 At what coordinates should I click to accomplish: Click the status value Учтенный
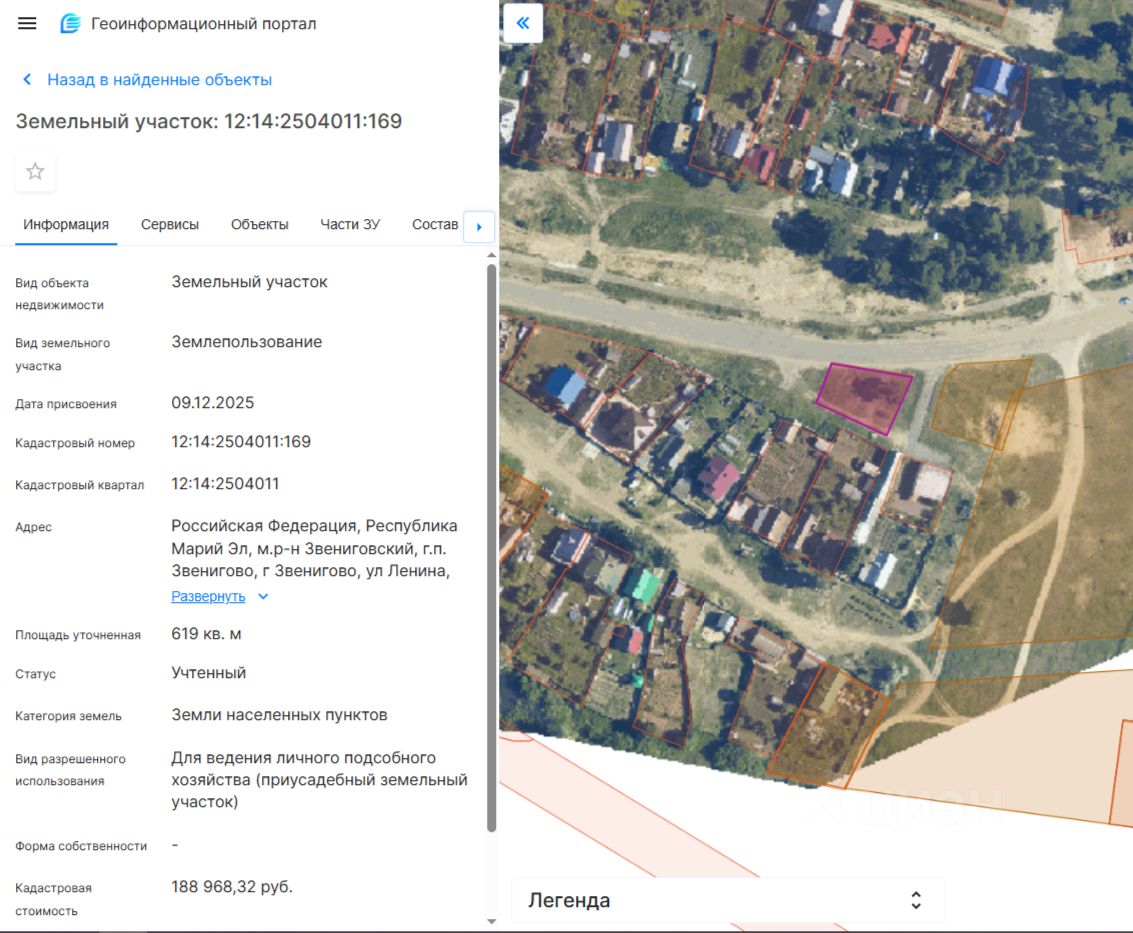[x=208, y=673]
